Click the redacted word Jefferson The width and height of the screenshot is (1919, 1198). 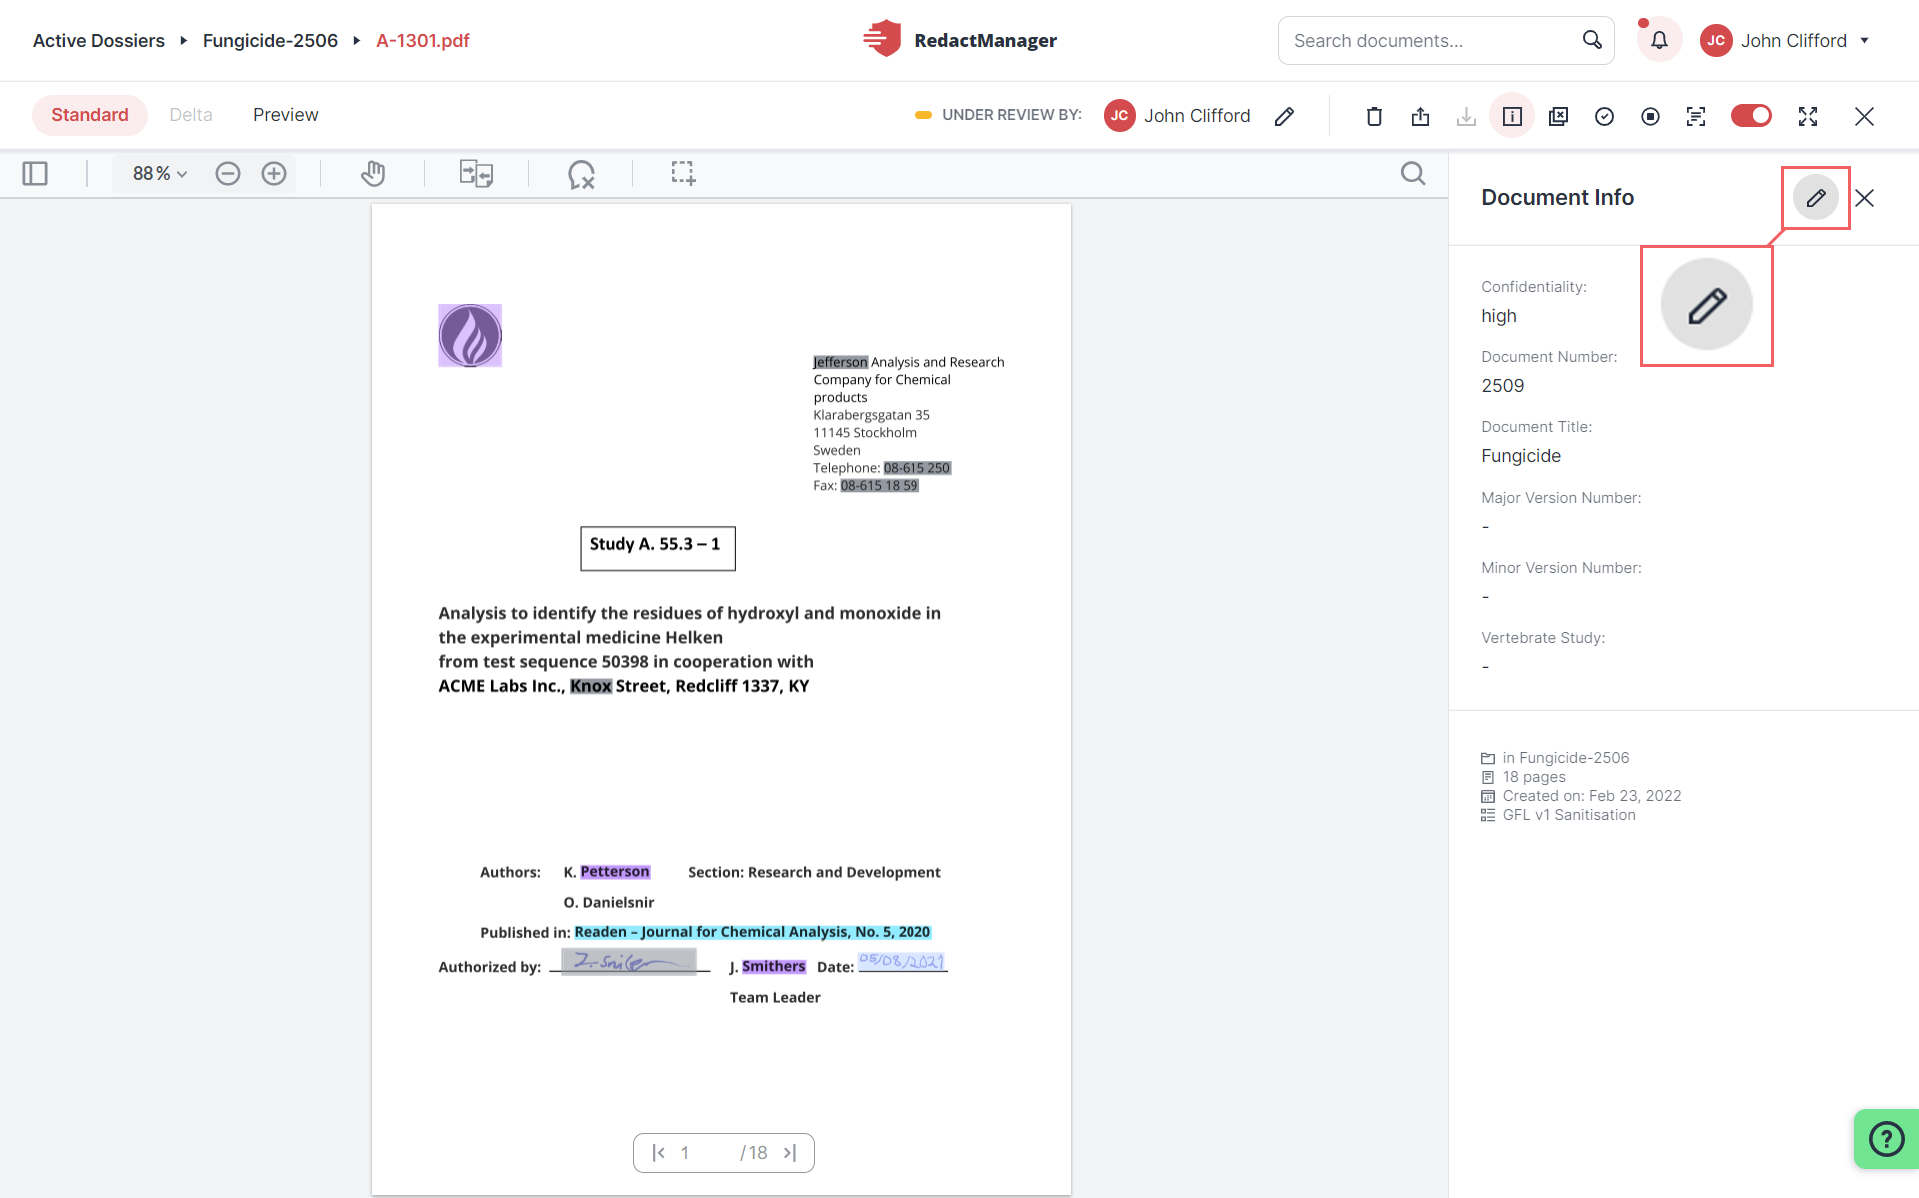coord(840,362)
